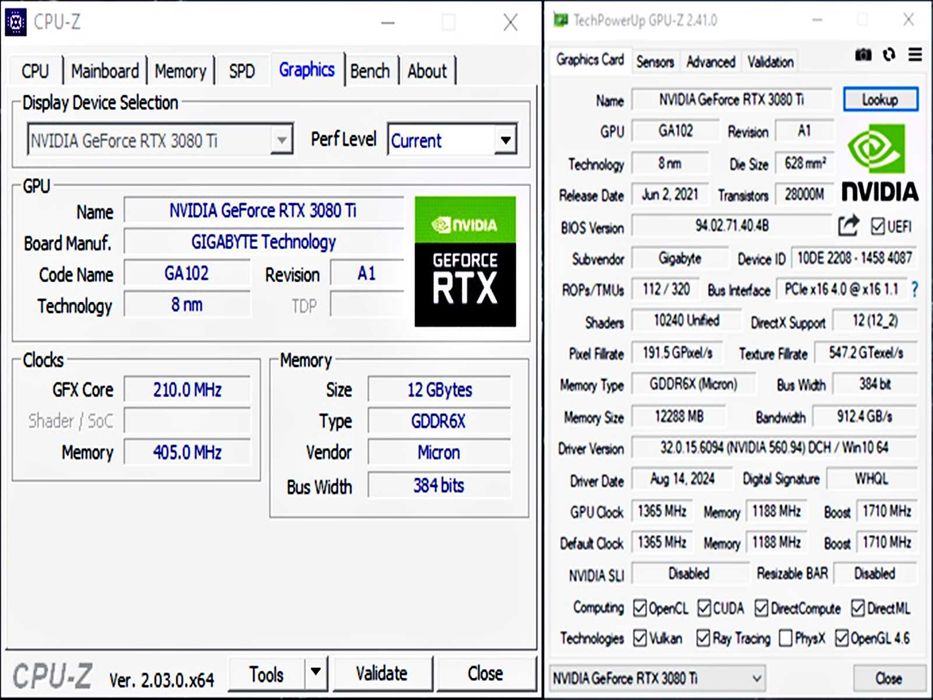Image resolution: width=933 pixels, height=700 pixels.
Task: Click the Lookup button
Action: pyautogui.click(x=881, y=99)
